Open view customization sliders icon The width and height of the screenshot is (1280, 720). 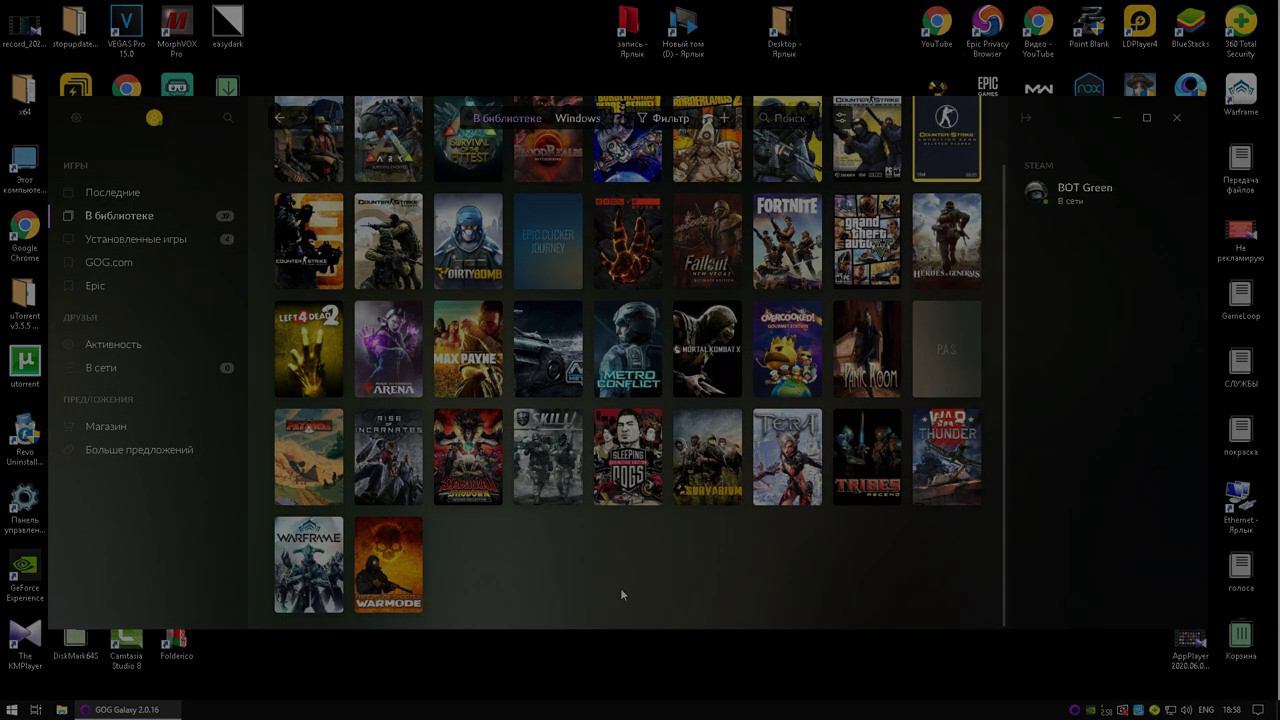click(840, 118)
